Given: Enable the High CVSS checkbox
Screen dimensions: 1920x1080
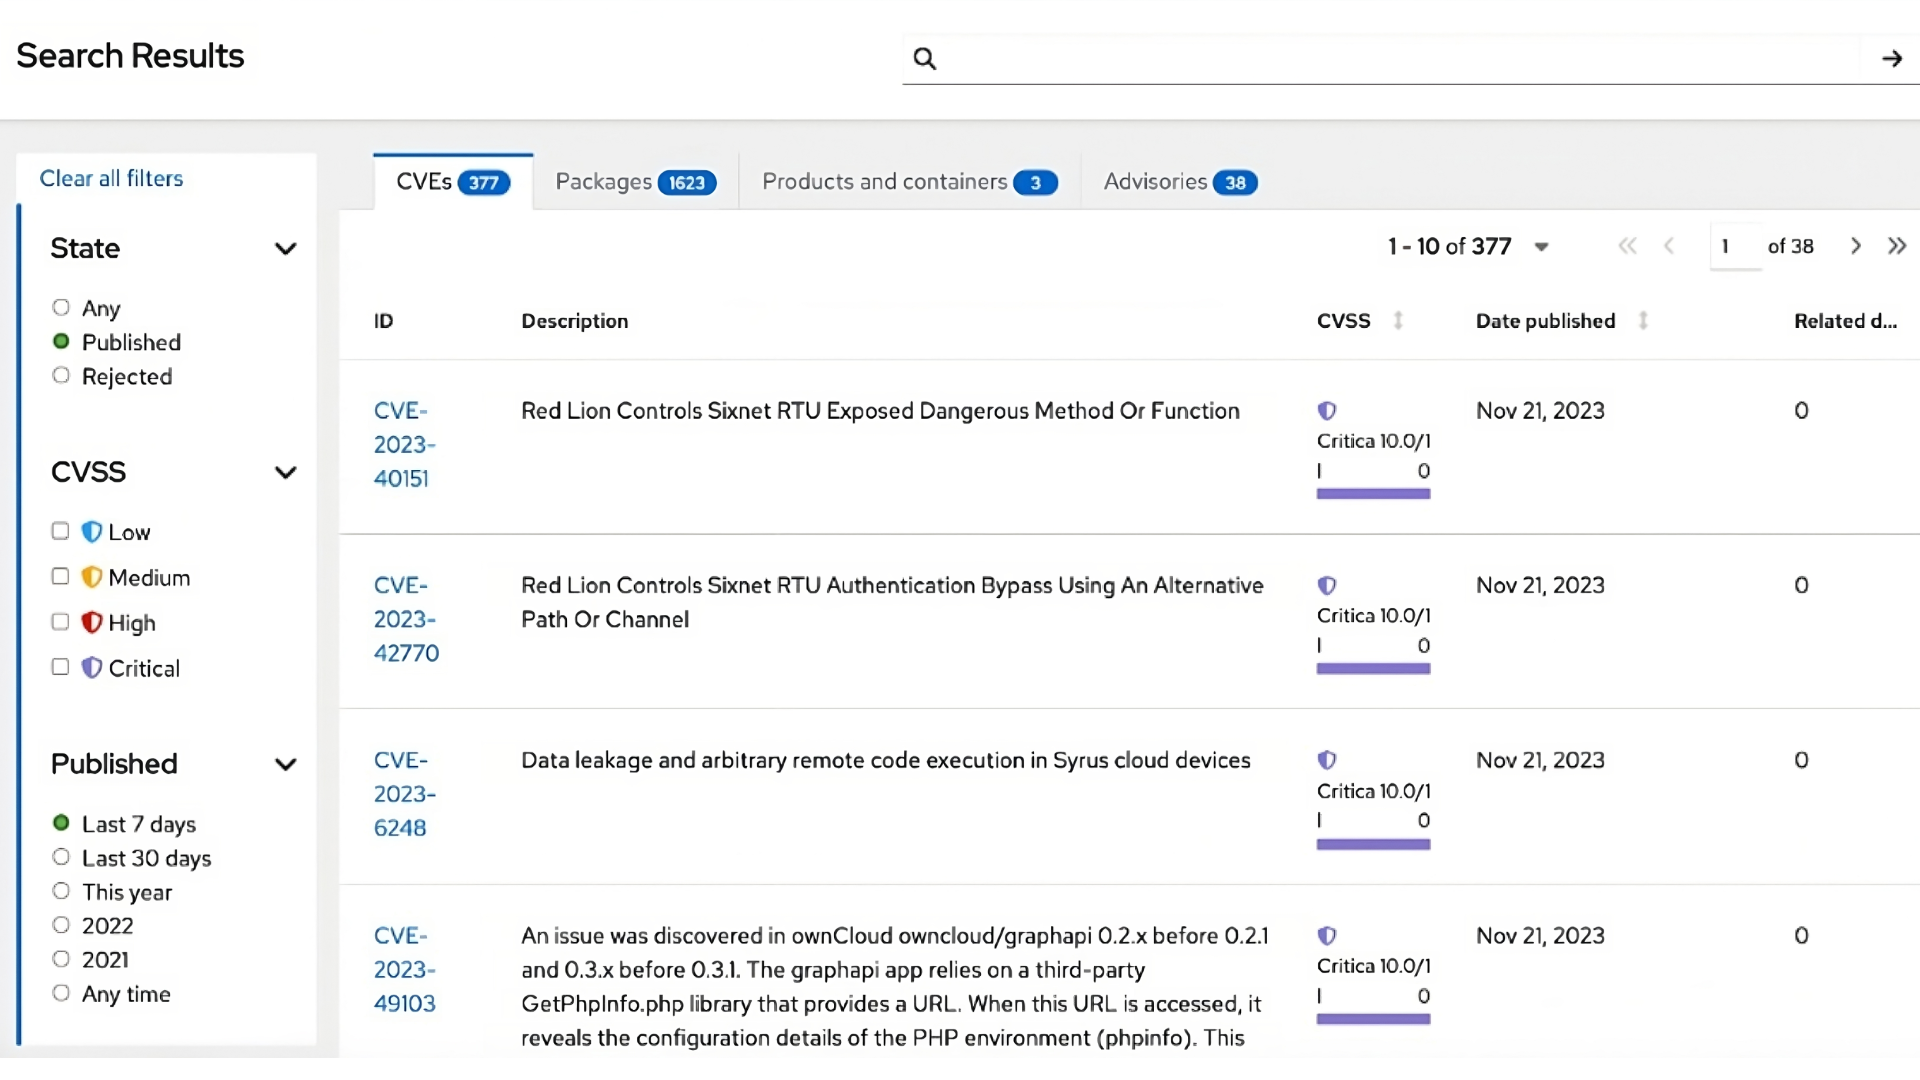Looking at the screenshot, I should click(x=60, y=621).
